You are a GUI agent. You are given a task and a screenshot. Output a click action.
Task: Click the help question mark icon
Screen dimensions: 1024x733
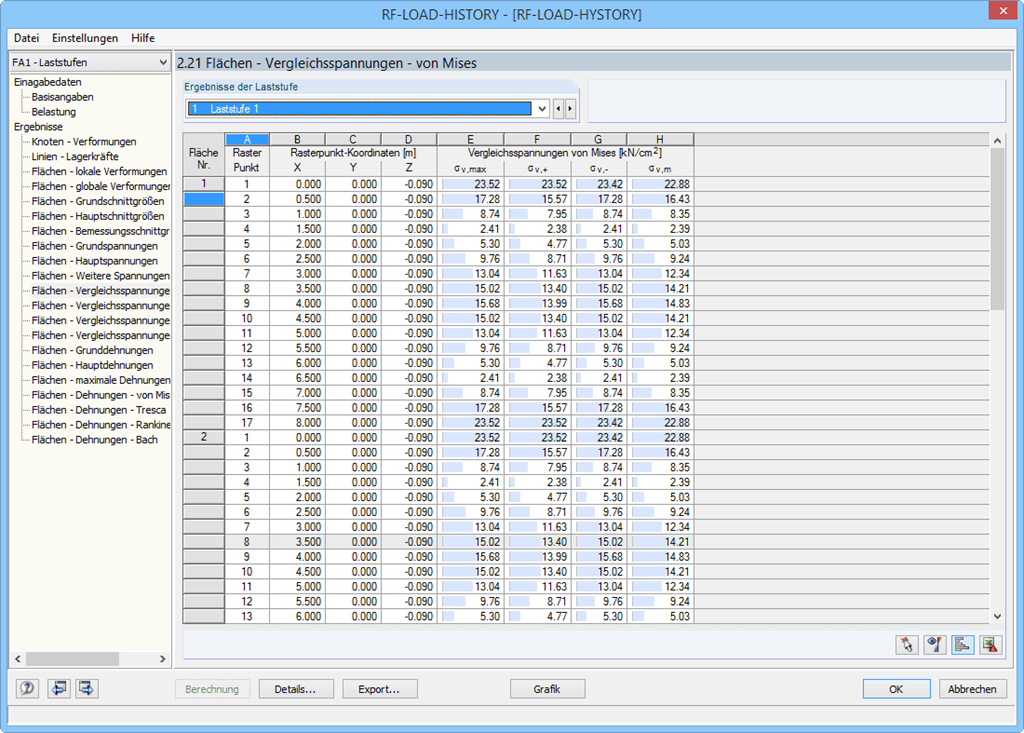coord(27,688)
